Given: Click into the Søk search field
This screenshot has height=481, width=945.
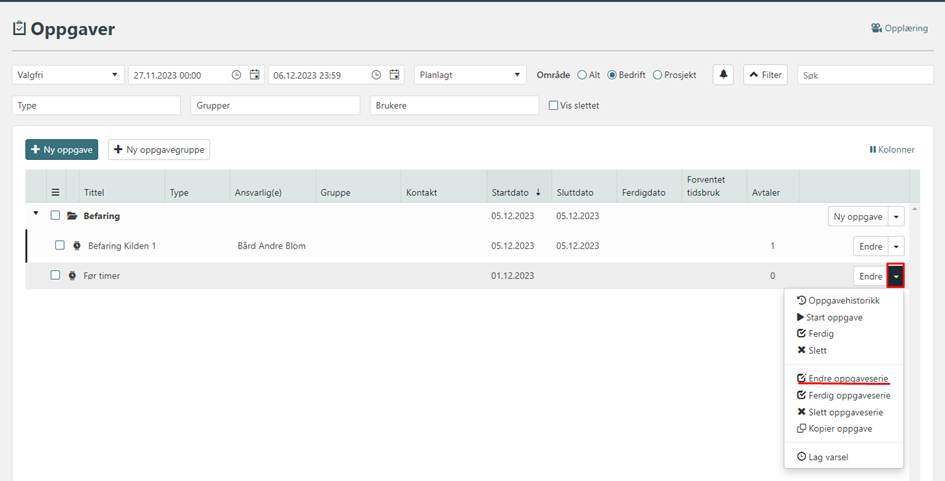Looking at the screenshot, I should 864,75.
